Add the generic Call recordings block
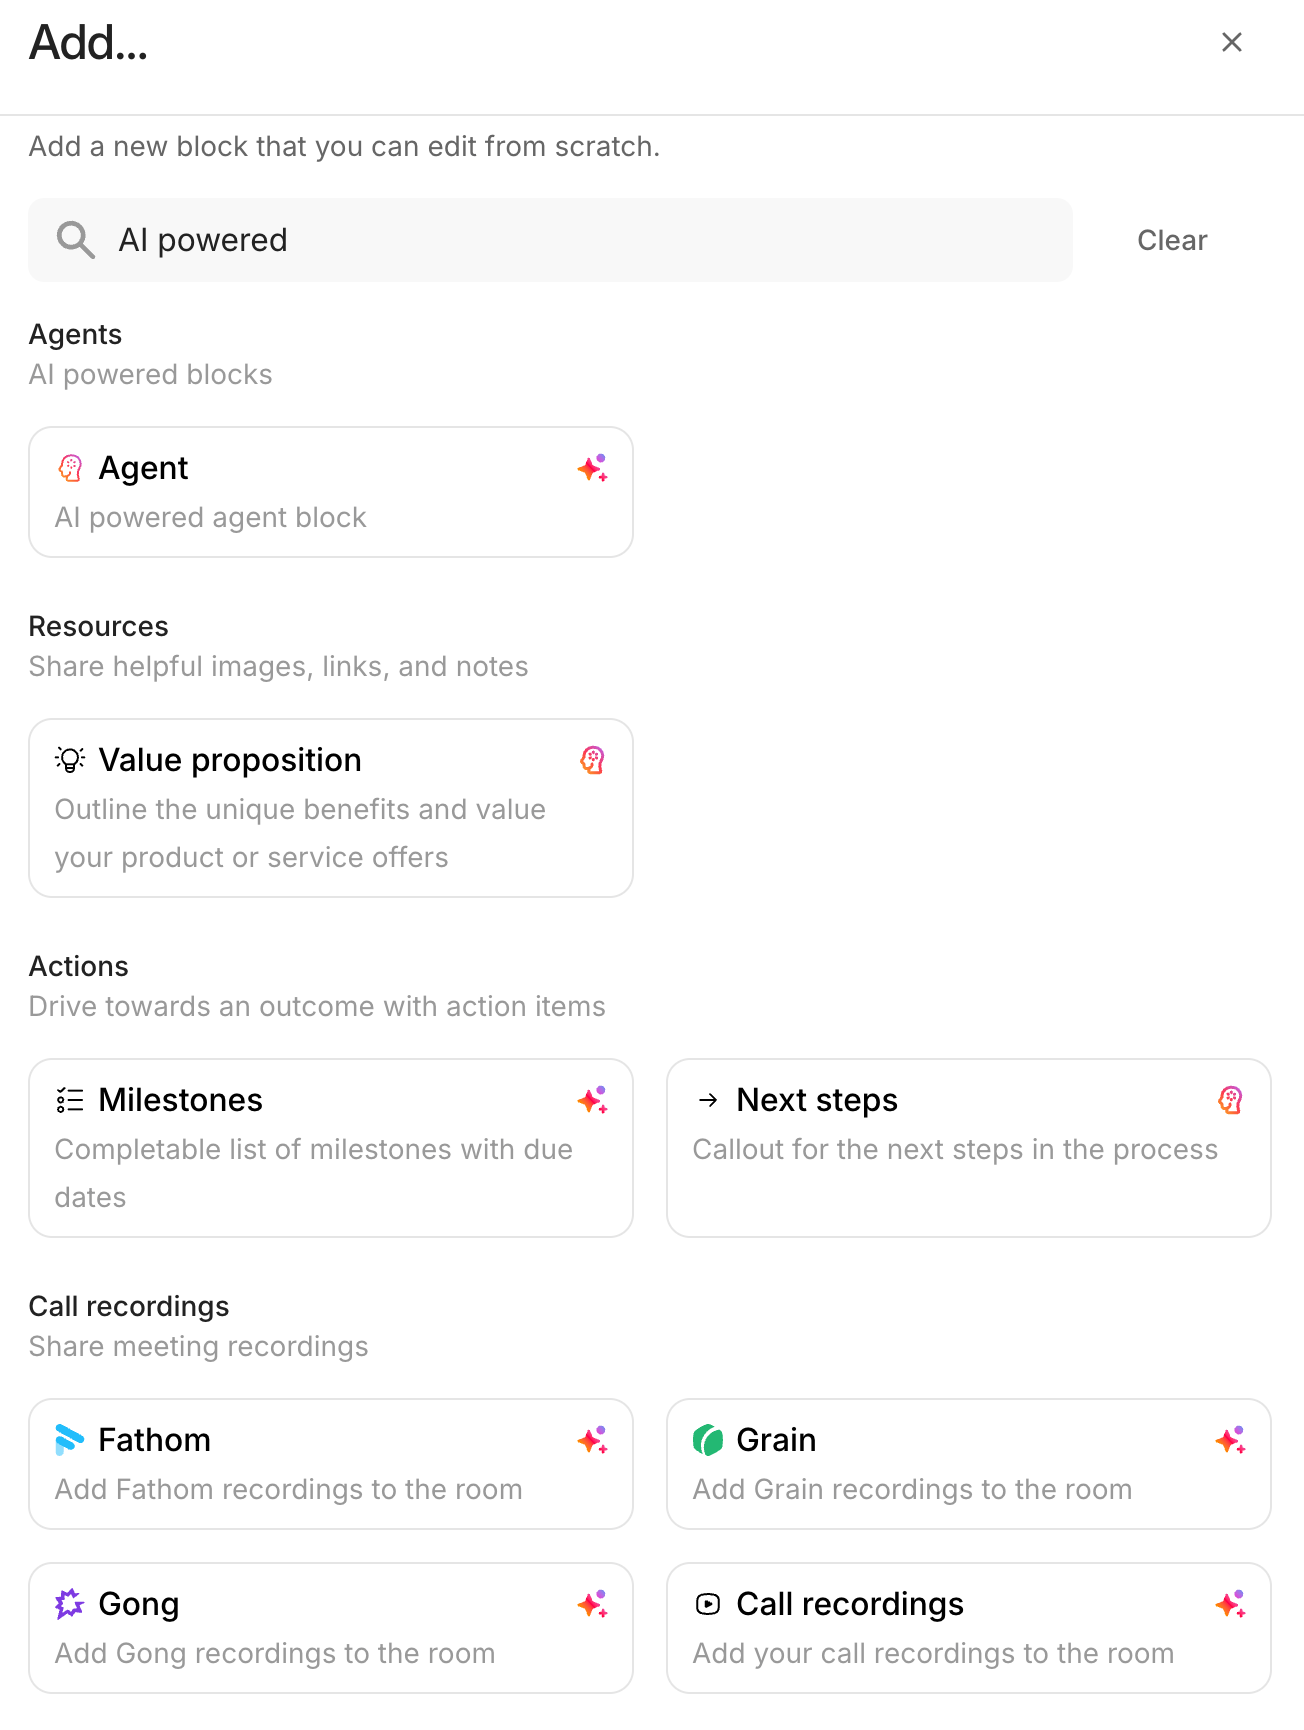Viewport: 1304px width, 1730px height. 968,1628
